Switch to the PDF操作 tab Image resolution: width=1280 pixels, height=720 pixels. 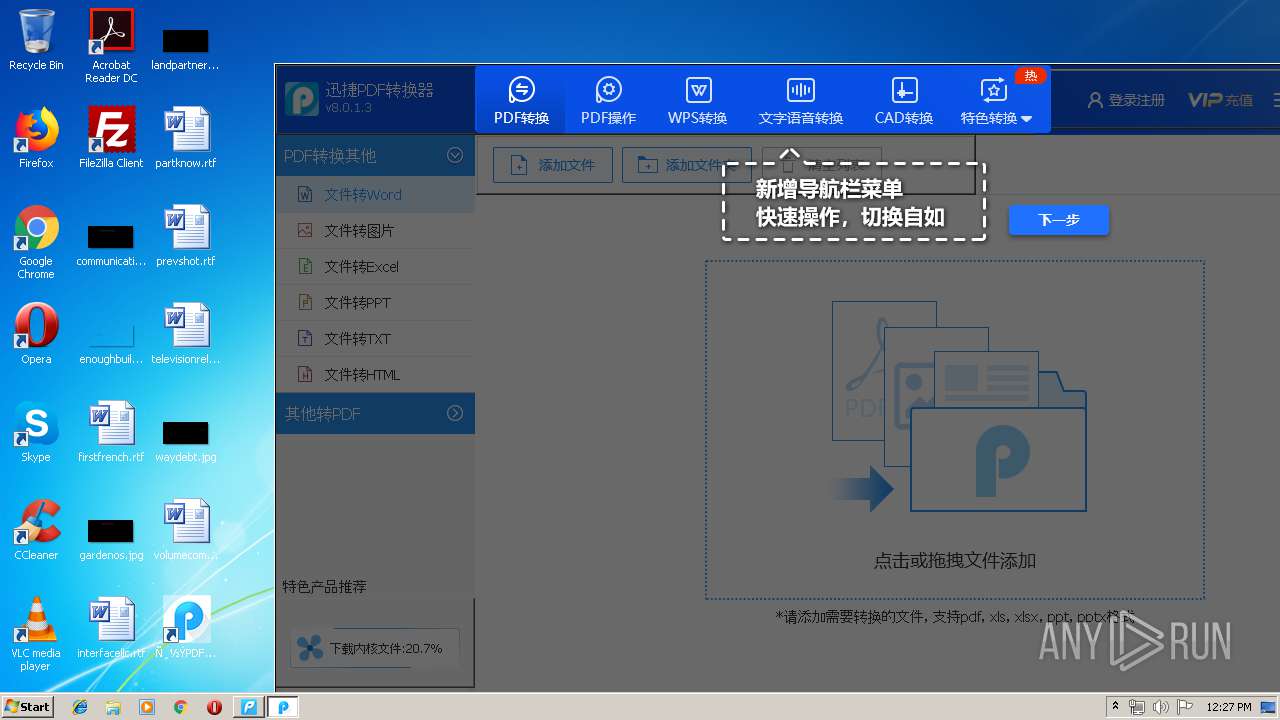coord(608,100)
